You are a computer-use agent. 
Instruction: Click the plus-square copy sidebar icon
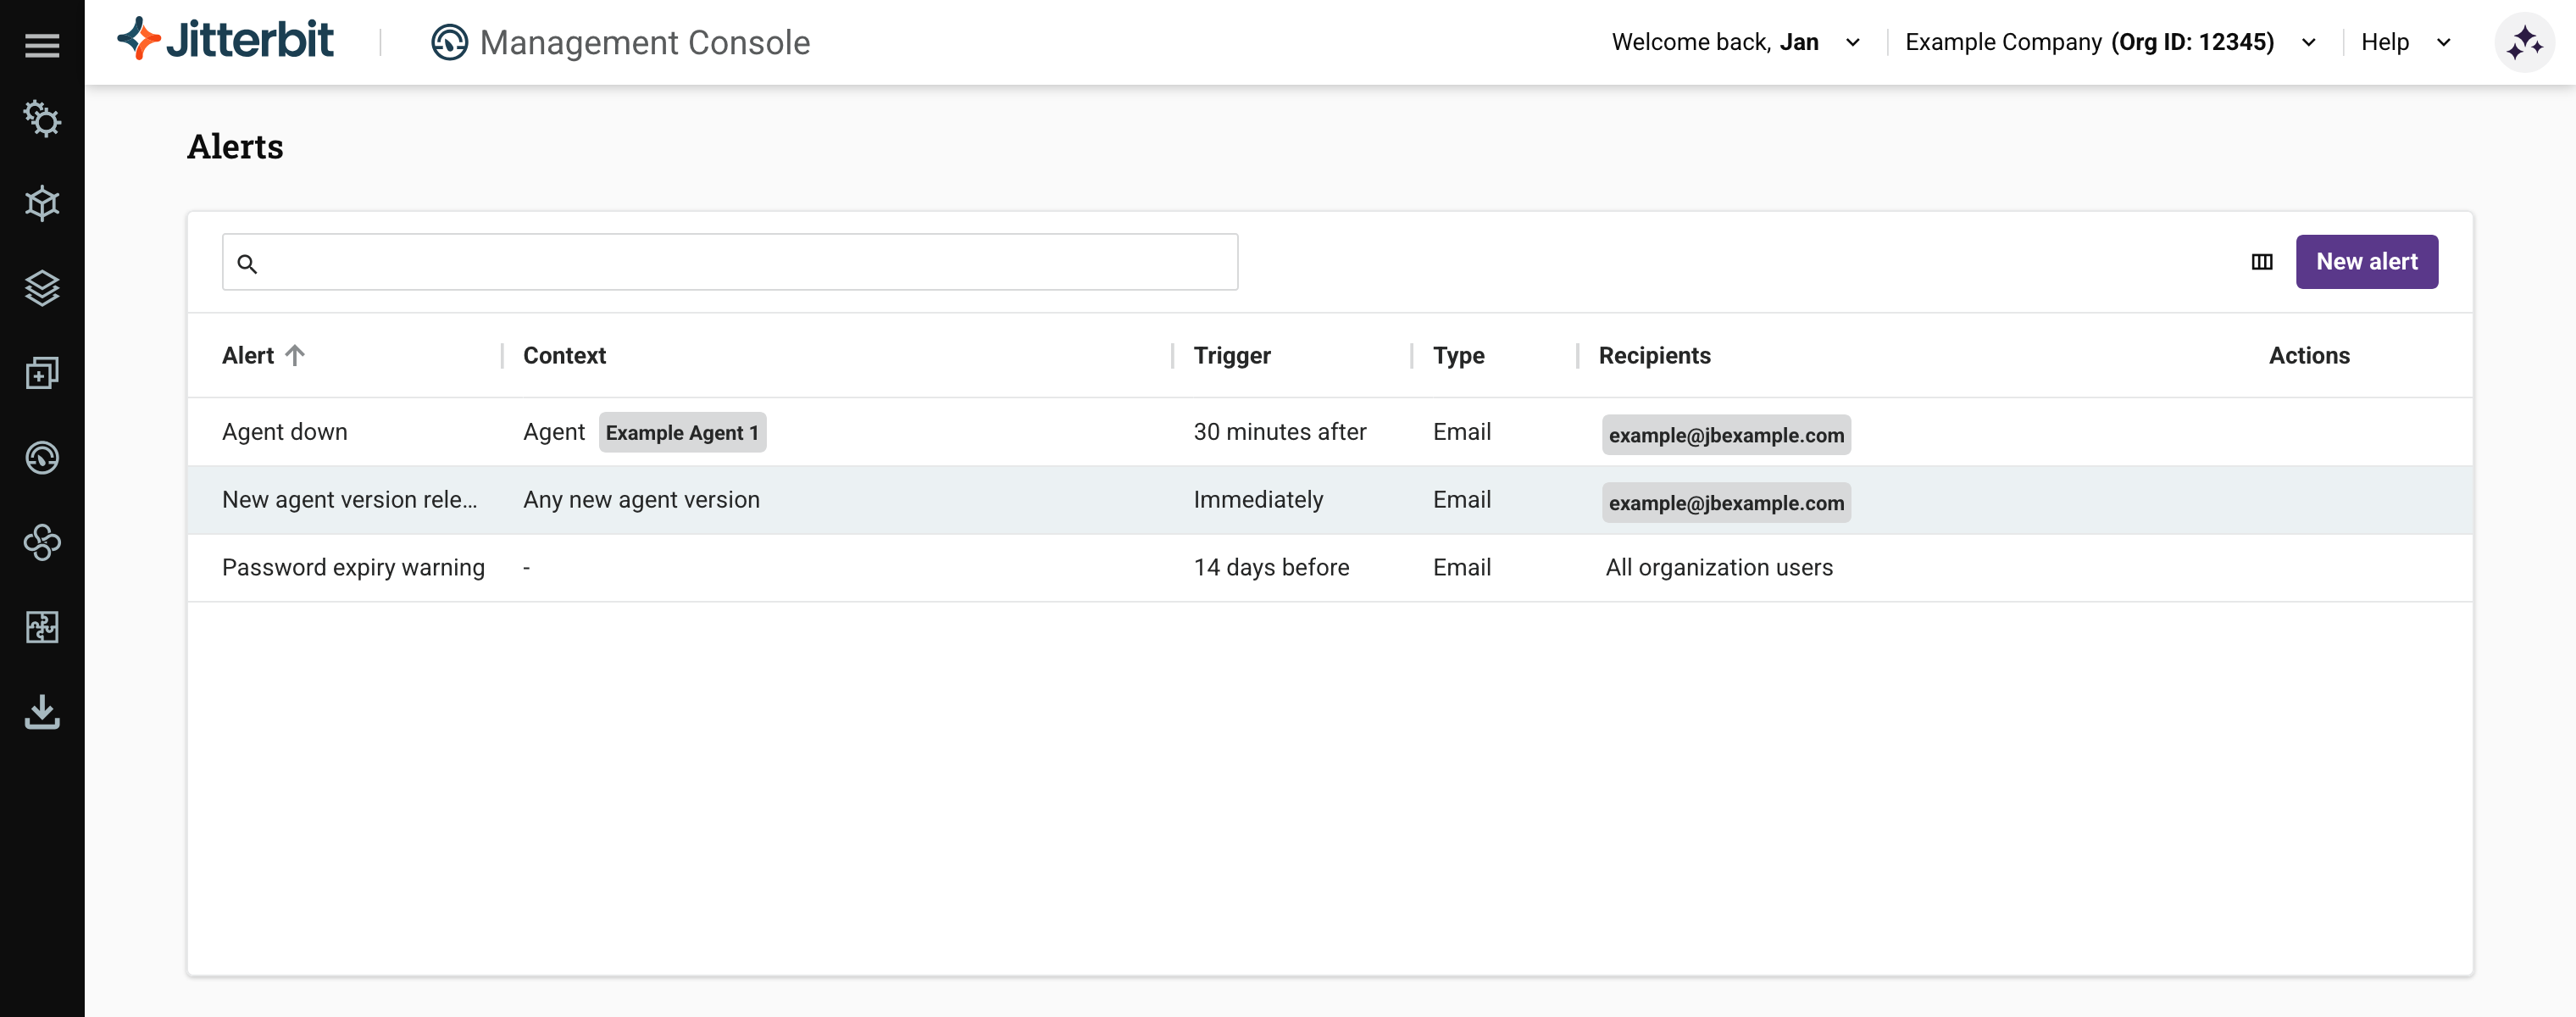pyautogui.click(x=42, y=373)
